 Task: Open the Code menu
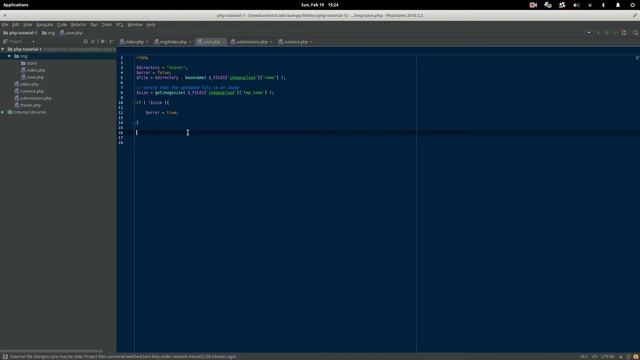[62, 25]
